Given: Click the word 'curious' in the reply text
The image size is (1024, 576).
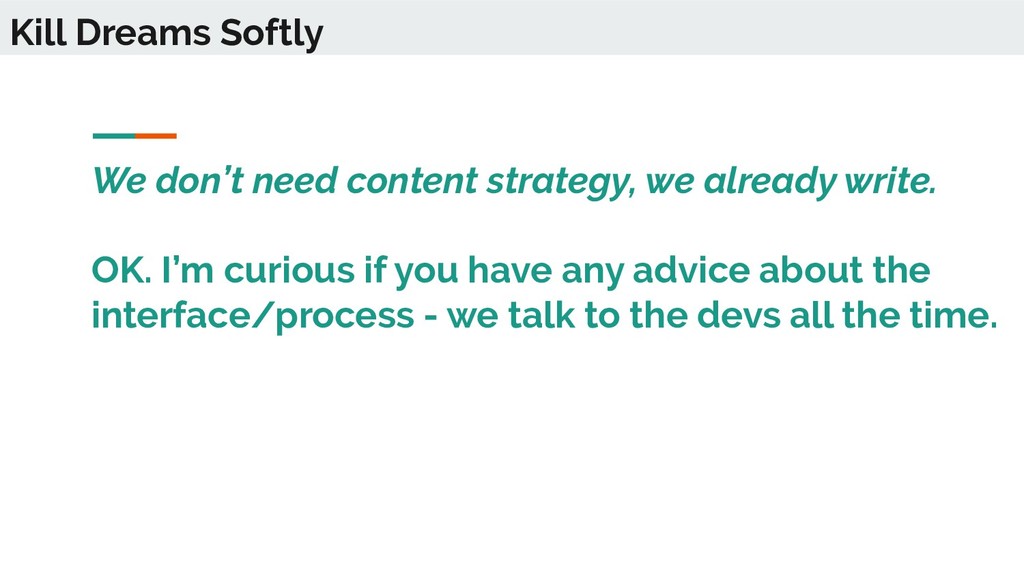Looking at the screenshot, I should tap(289, 270).
